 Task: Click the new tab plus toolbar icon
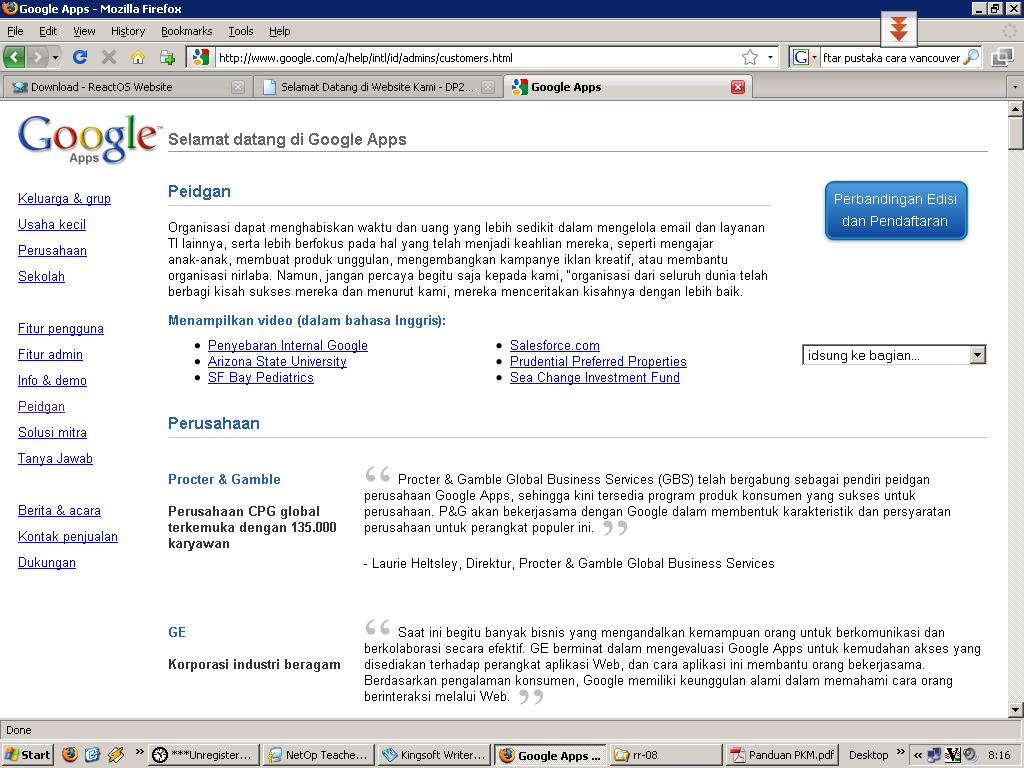(167, 57)
